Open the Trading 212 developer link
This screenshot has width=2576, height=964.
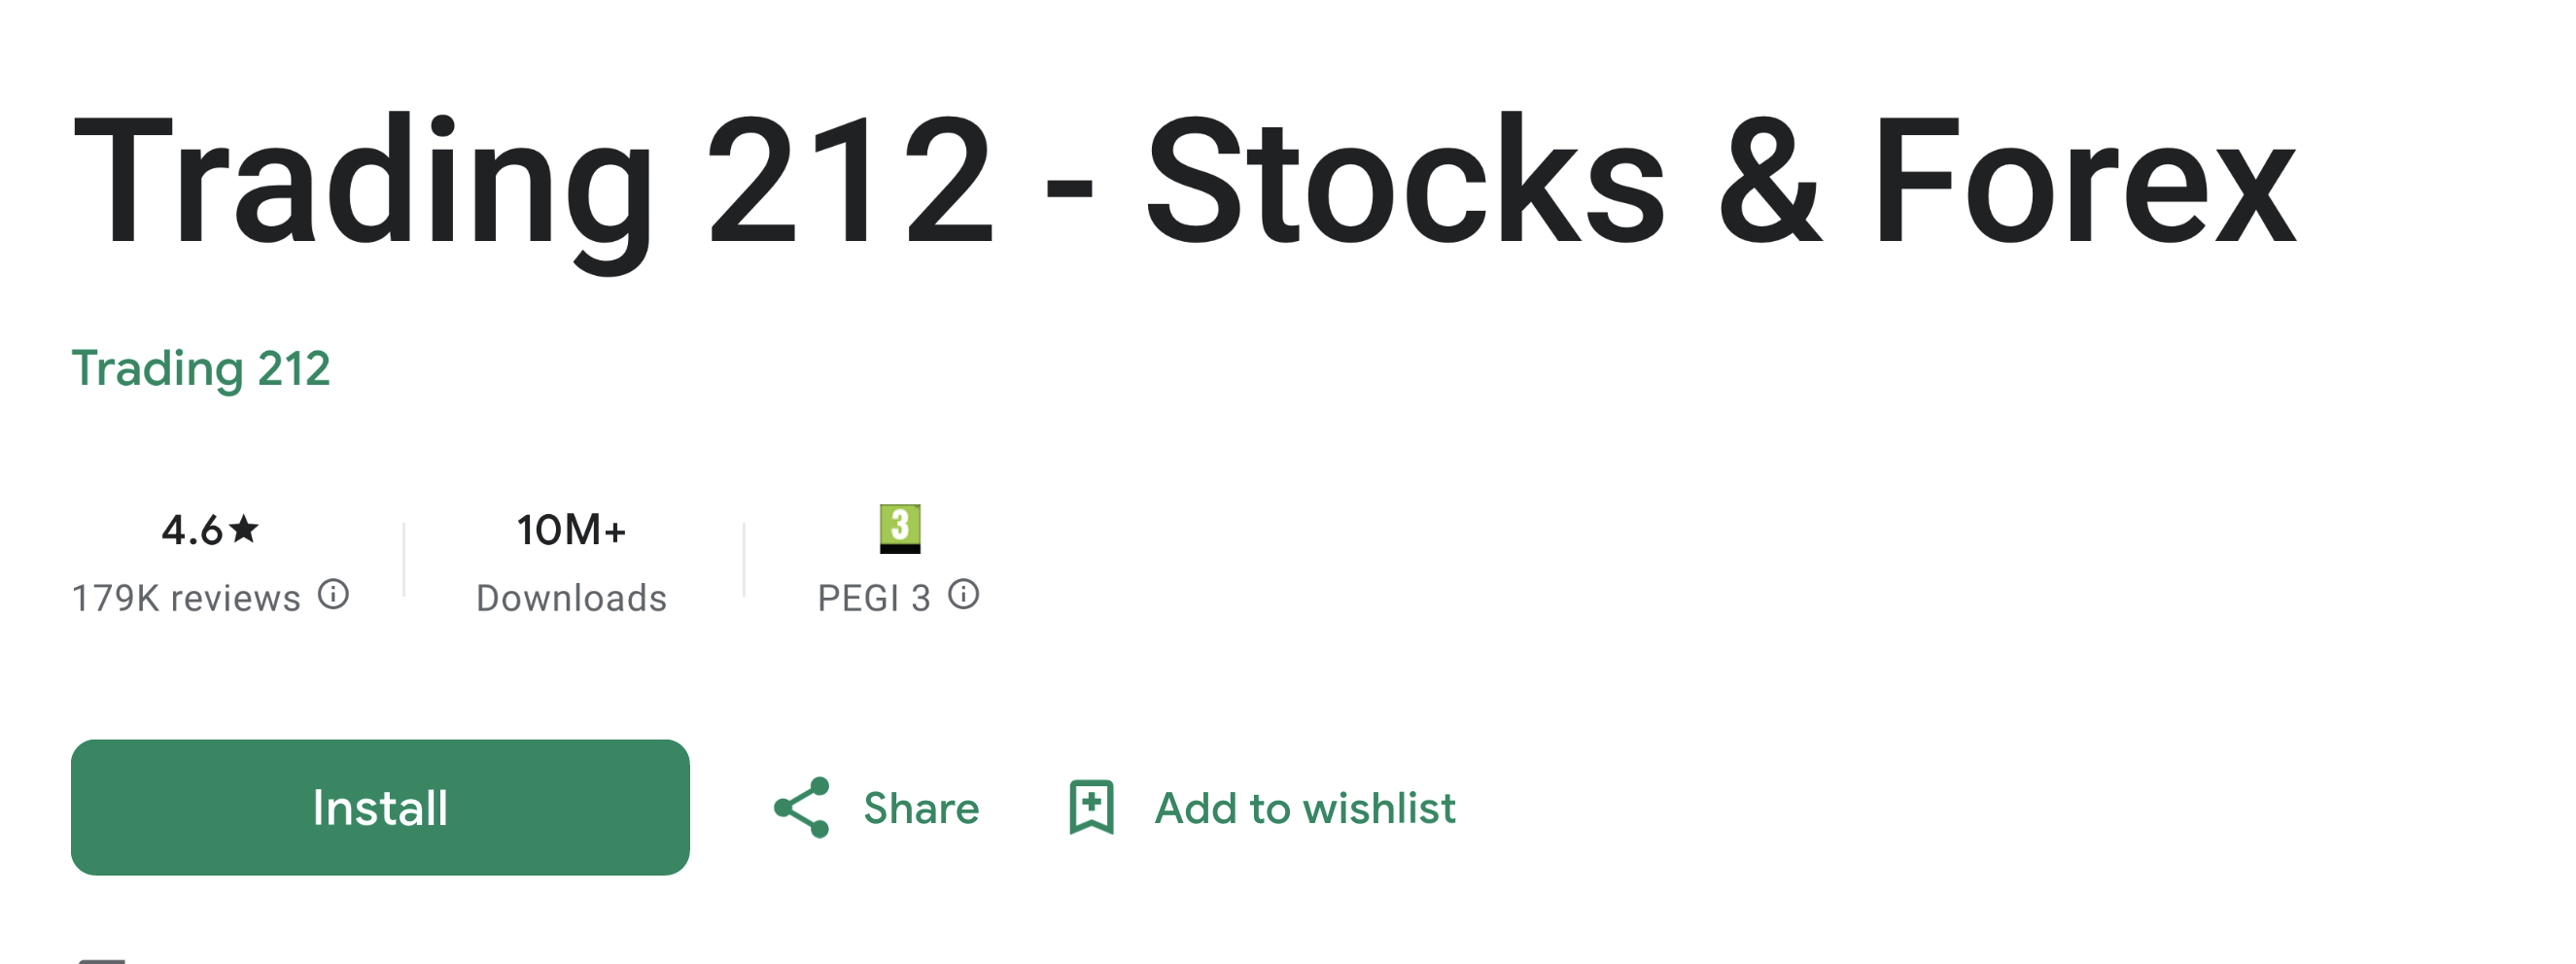[201, 368]
